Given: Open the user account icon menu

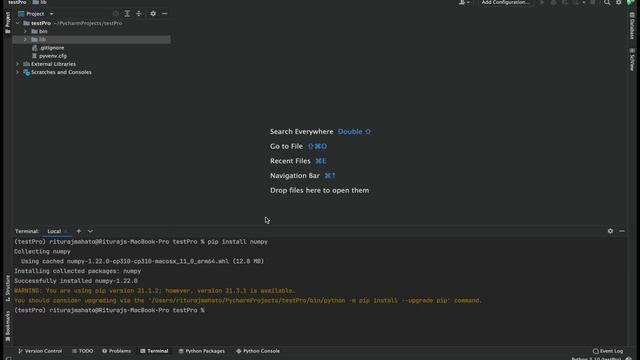Looking at the screenshot, I should coord(464,2).
